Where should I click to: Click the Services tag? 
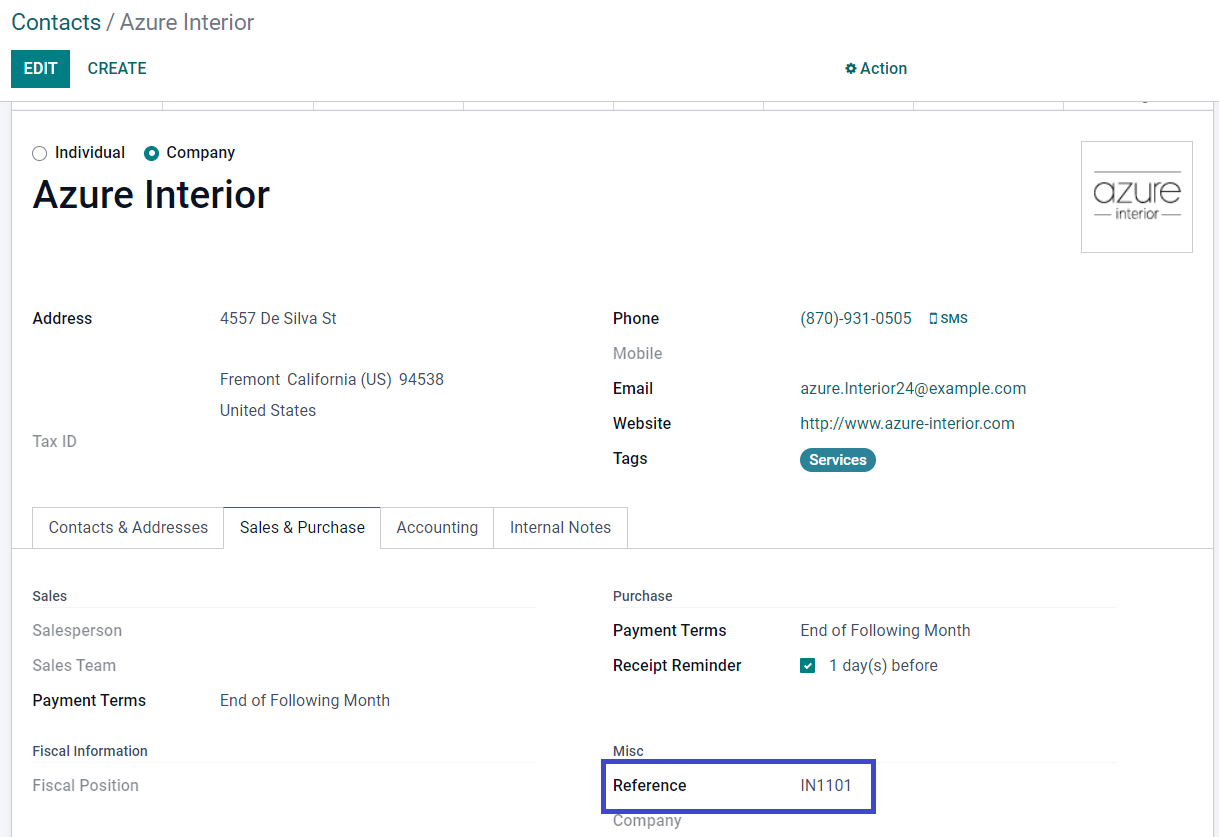click(838, 460)
